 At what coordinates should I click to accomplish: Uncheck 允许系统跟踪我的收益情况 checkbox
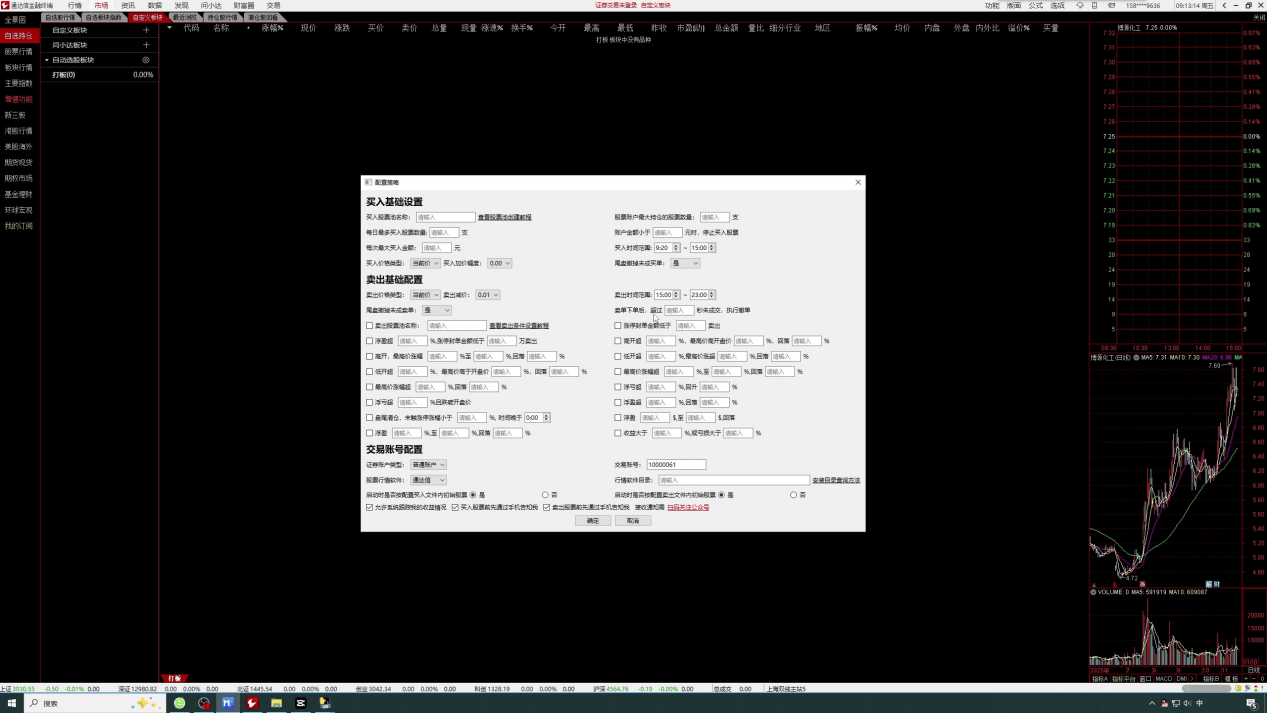[x=370, y=508]
